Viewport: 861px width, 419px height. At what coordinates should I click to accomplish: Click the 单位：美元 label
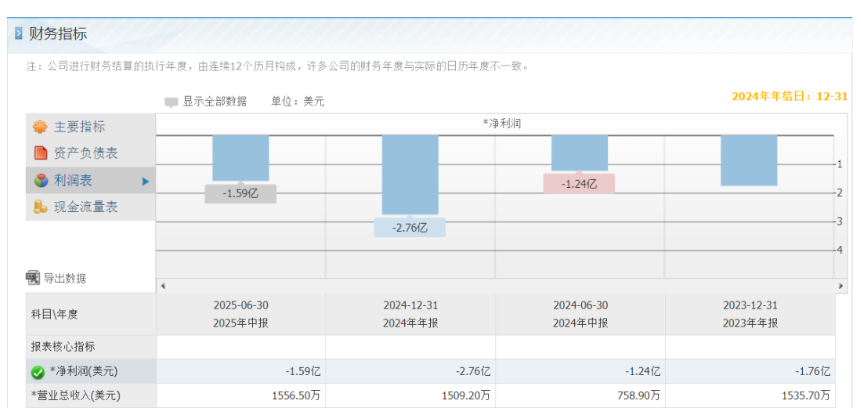click(x=298, y=102)
